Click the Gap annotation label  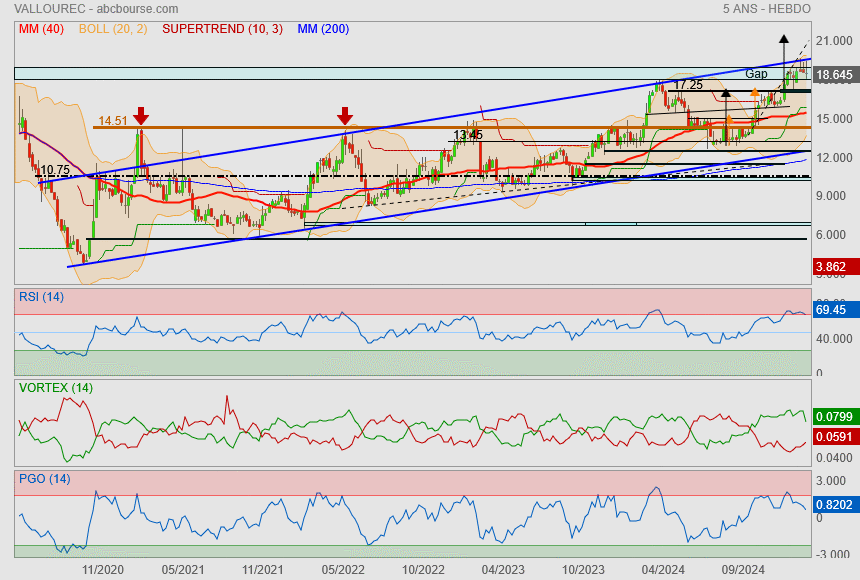[x=756, y=74]
